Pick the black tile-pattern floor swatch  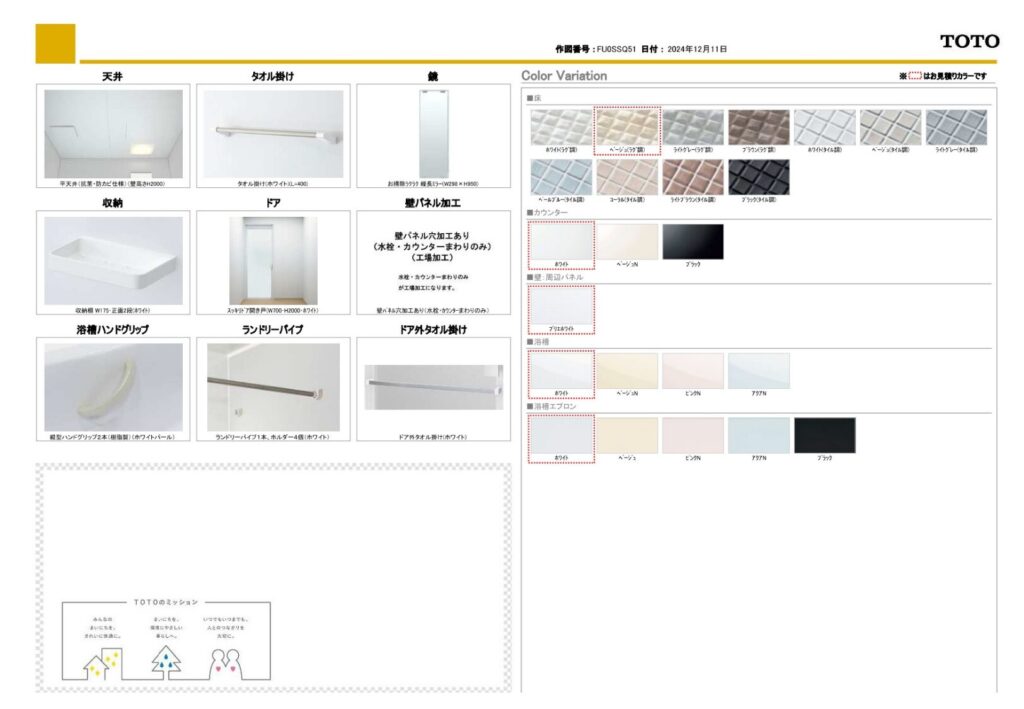point(758,177)
